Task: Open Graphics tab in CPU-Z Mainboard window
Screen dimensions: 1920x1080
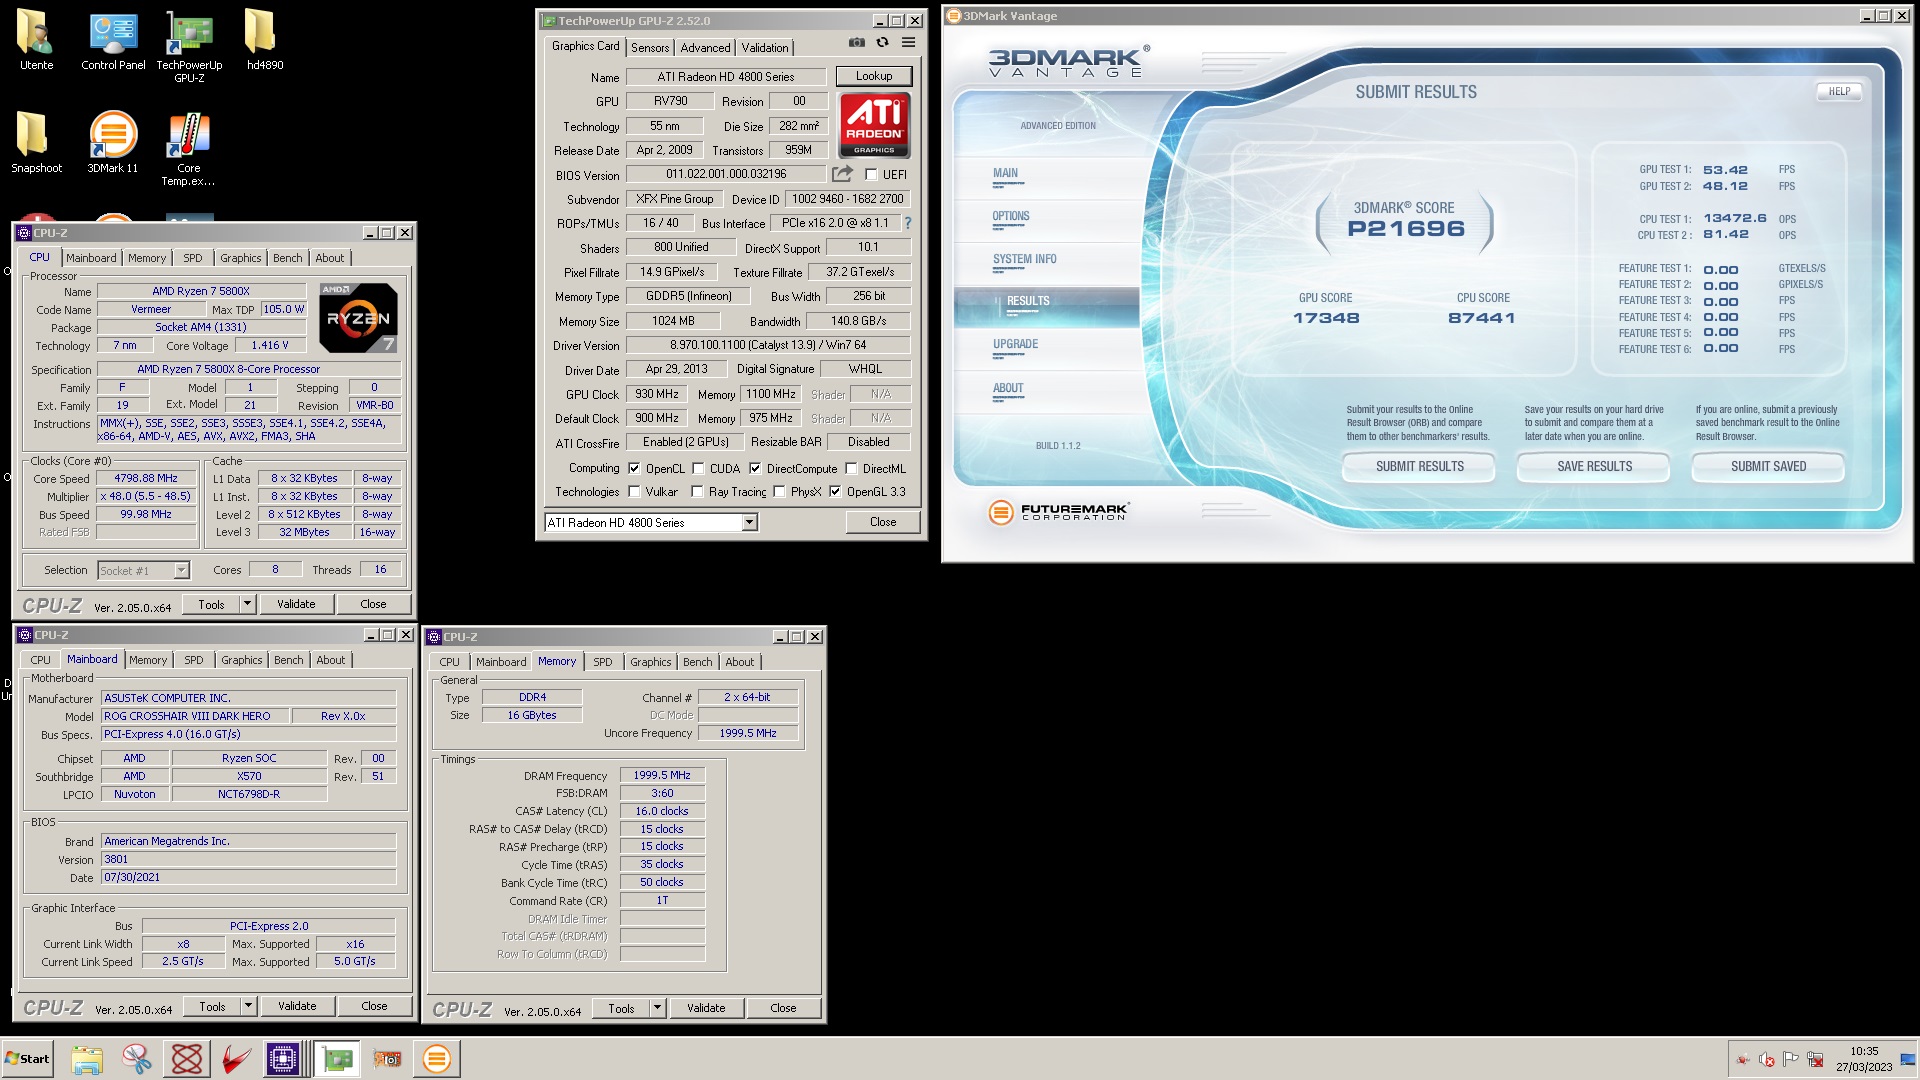Action: [x=241, y=660]
